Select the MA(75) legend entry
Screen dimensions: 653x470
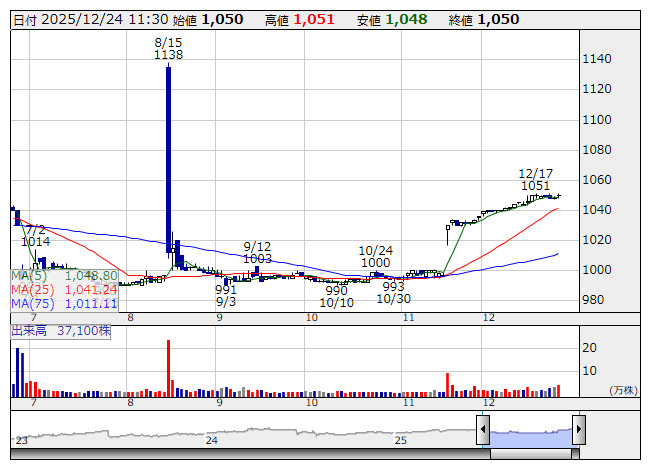(x=65, y=303)
